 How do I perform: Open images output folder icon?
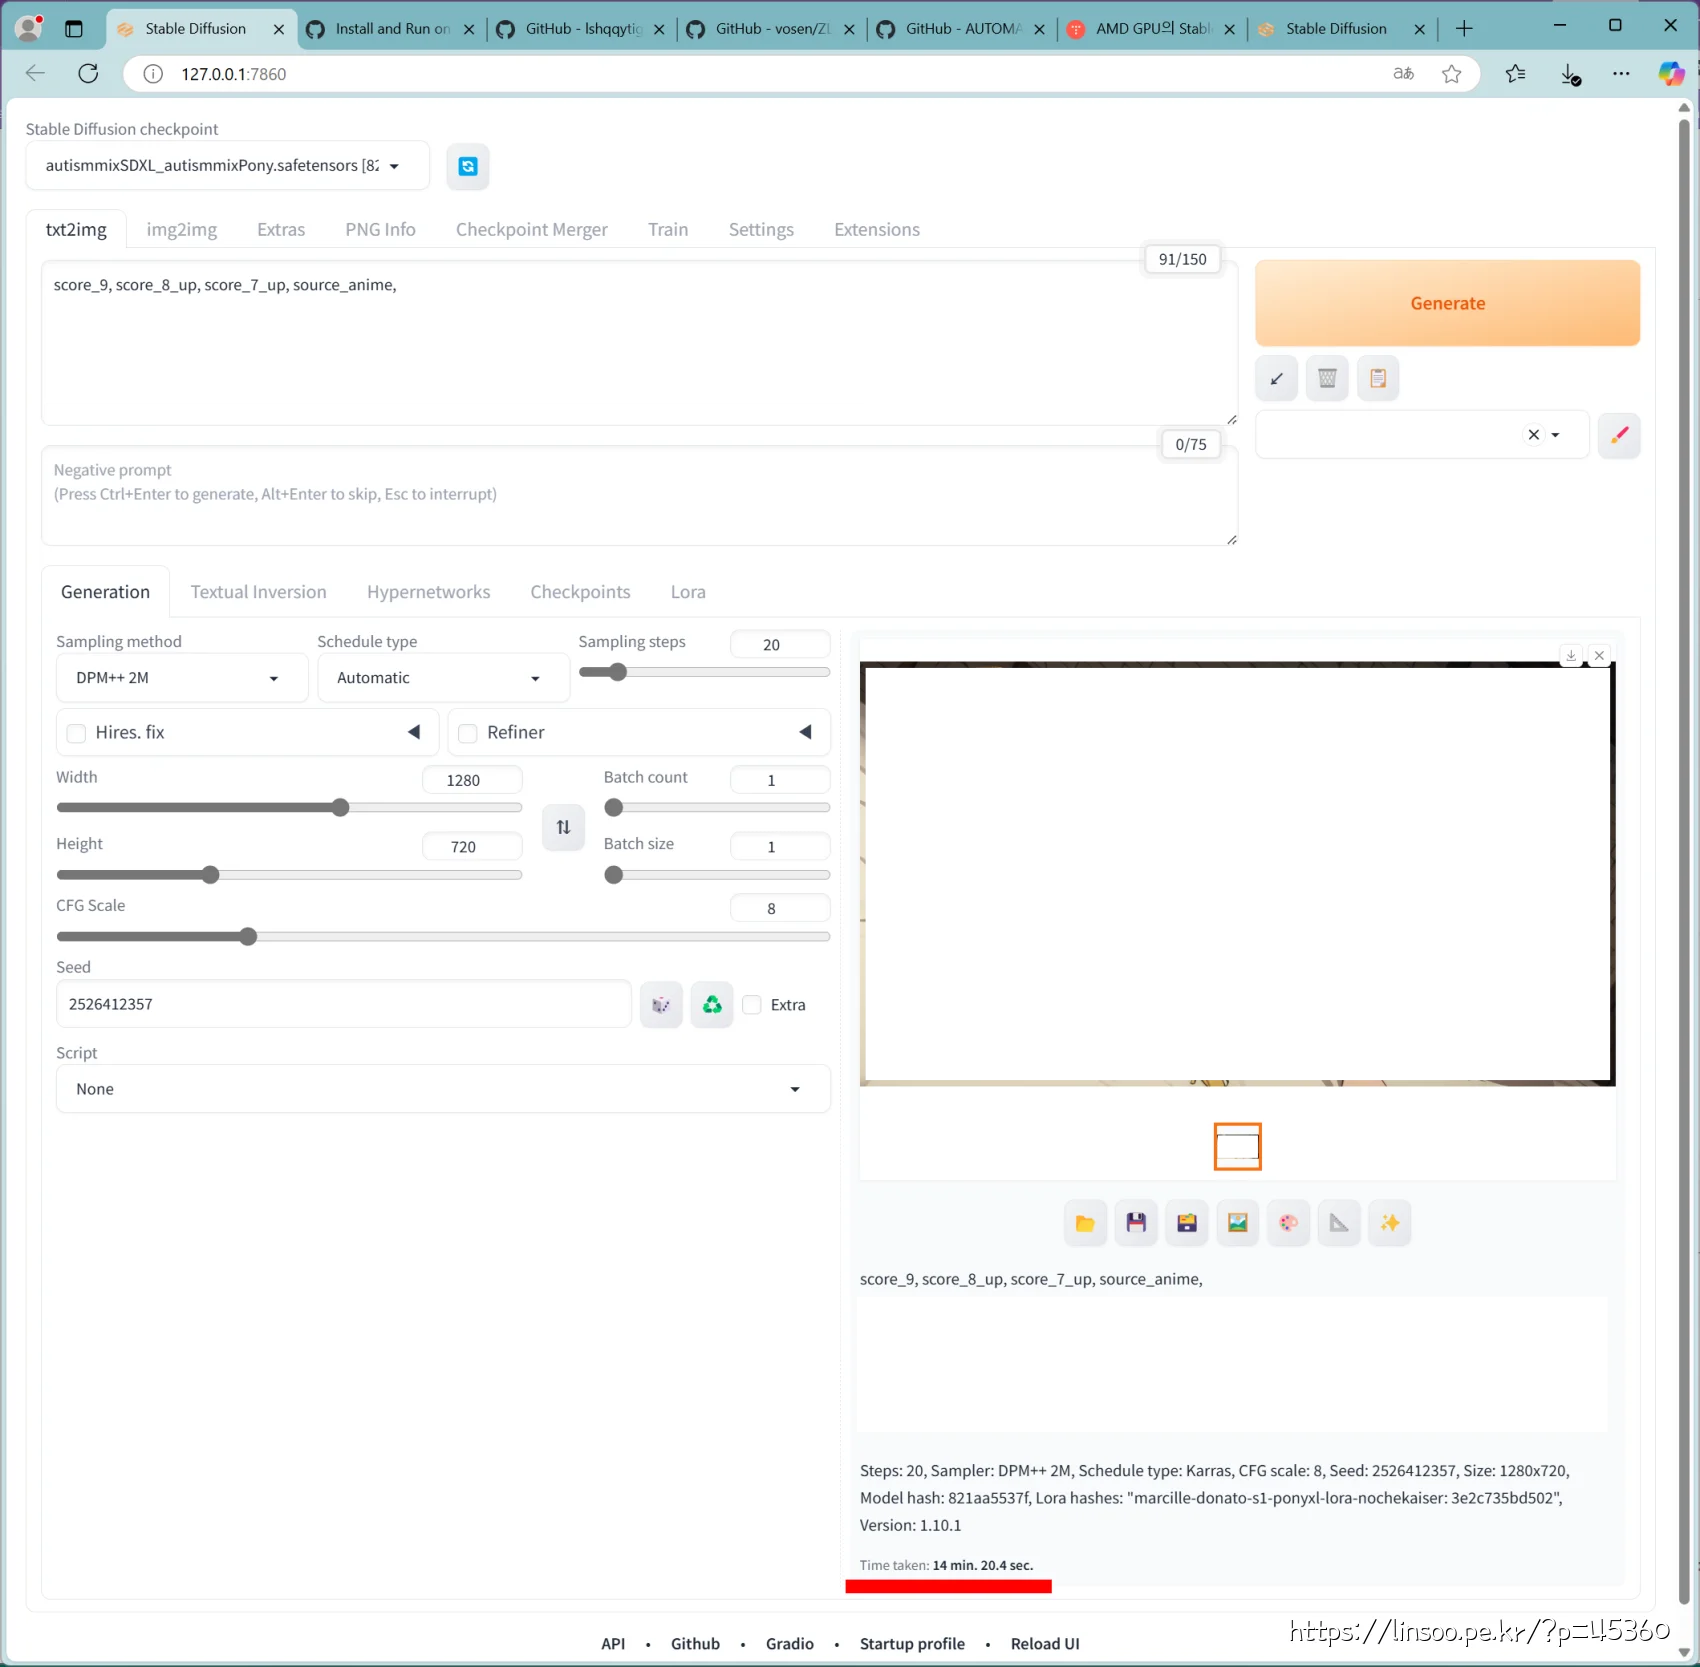(1085, 1223)
